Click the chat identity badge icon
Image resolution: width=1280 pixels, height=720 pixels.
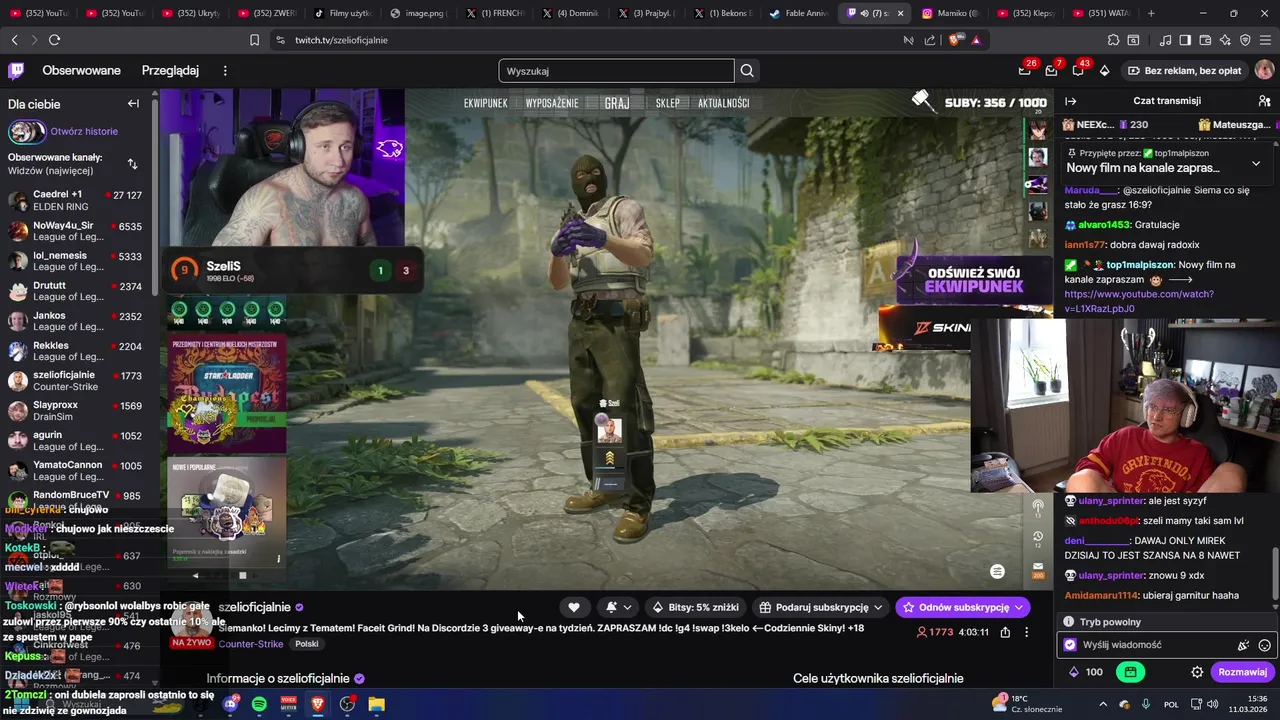click(x=1070, y=646)
